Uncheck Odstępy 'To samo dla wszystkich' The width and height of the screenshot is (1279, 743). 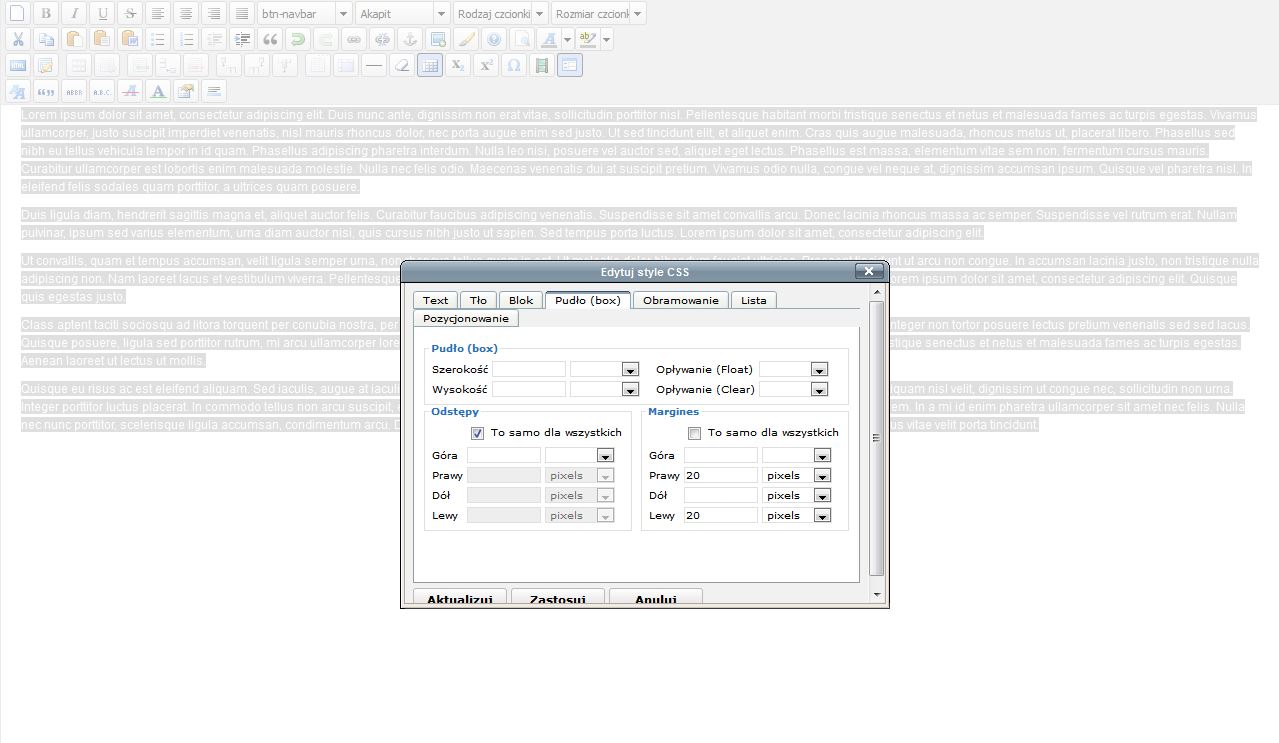tap(477, 433)
